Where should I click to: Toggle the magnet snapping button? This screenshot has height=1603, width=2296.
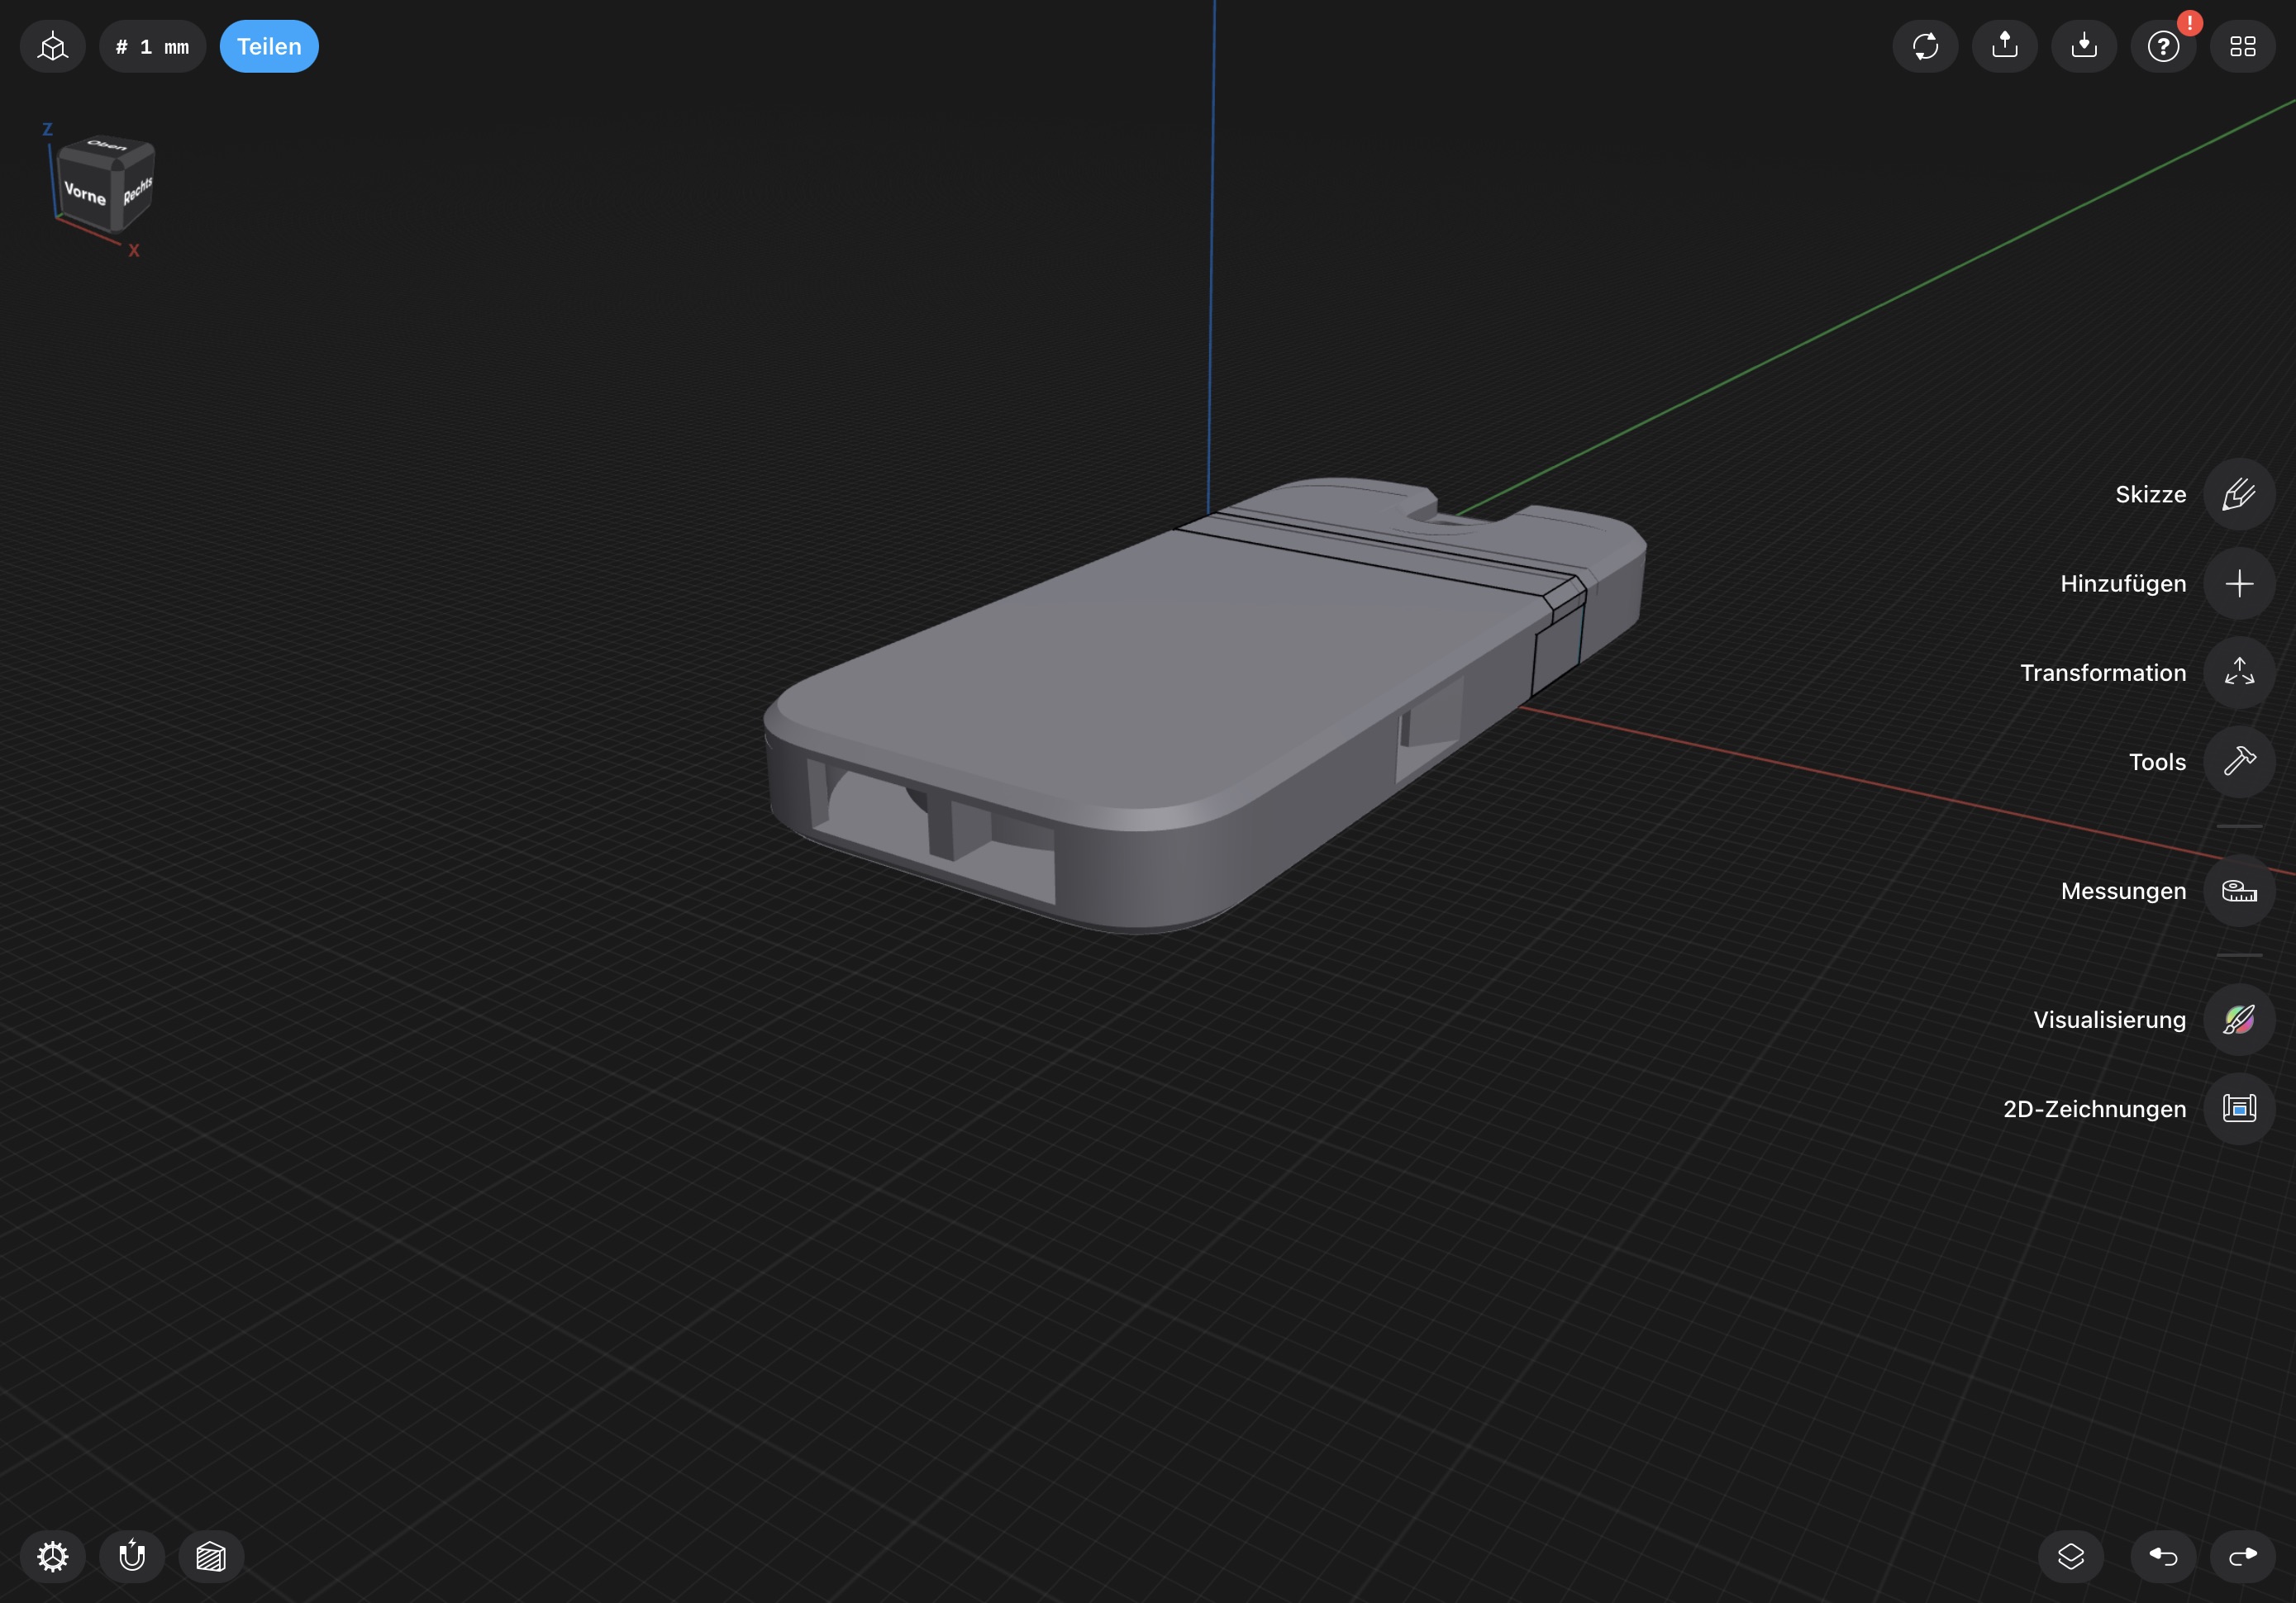click(x=132, y=1556)
